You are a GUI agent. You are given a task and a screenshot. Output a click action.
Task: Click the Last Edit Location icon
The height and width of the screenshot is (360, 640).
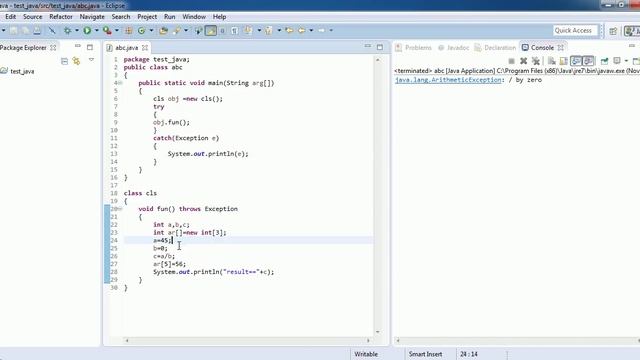click(289, 30)
